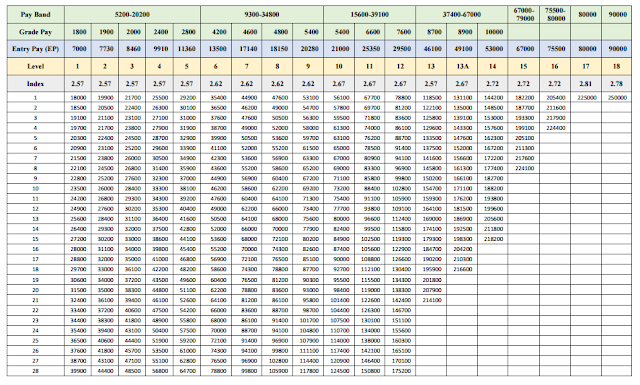Screen dimensions: 640x385
Task: Click the pay cell '224100'
Action: [525, 168]
